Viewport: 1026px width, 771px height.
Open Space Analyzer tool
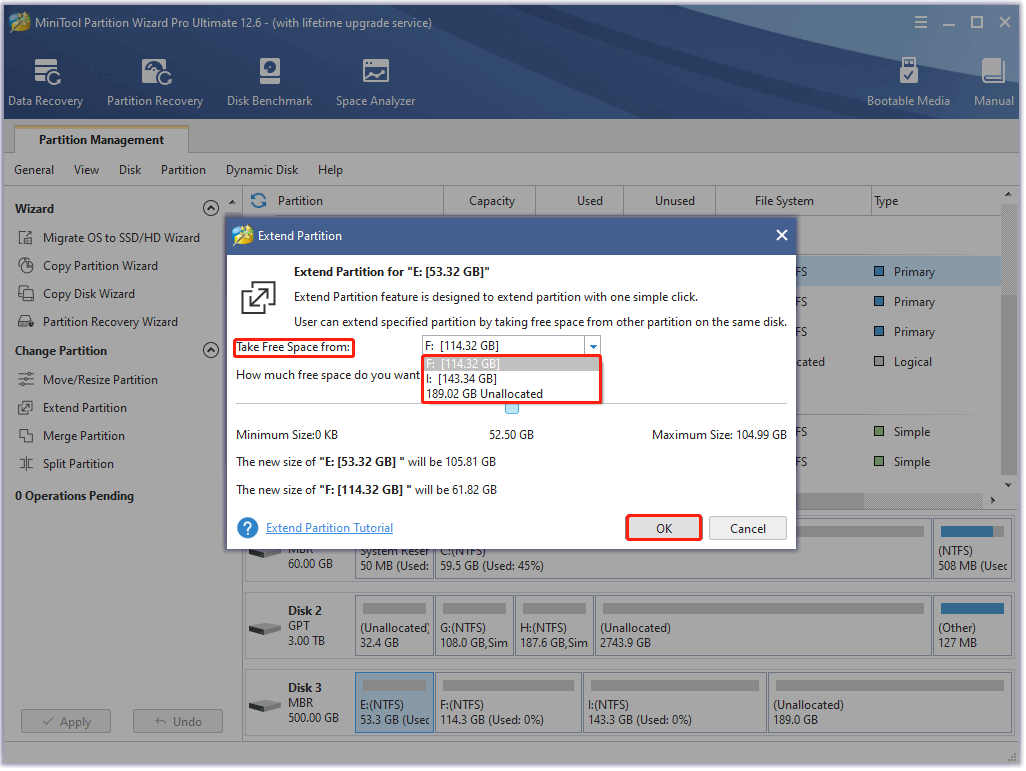pos(376,82)
